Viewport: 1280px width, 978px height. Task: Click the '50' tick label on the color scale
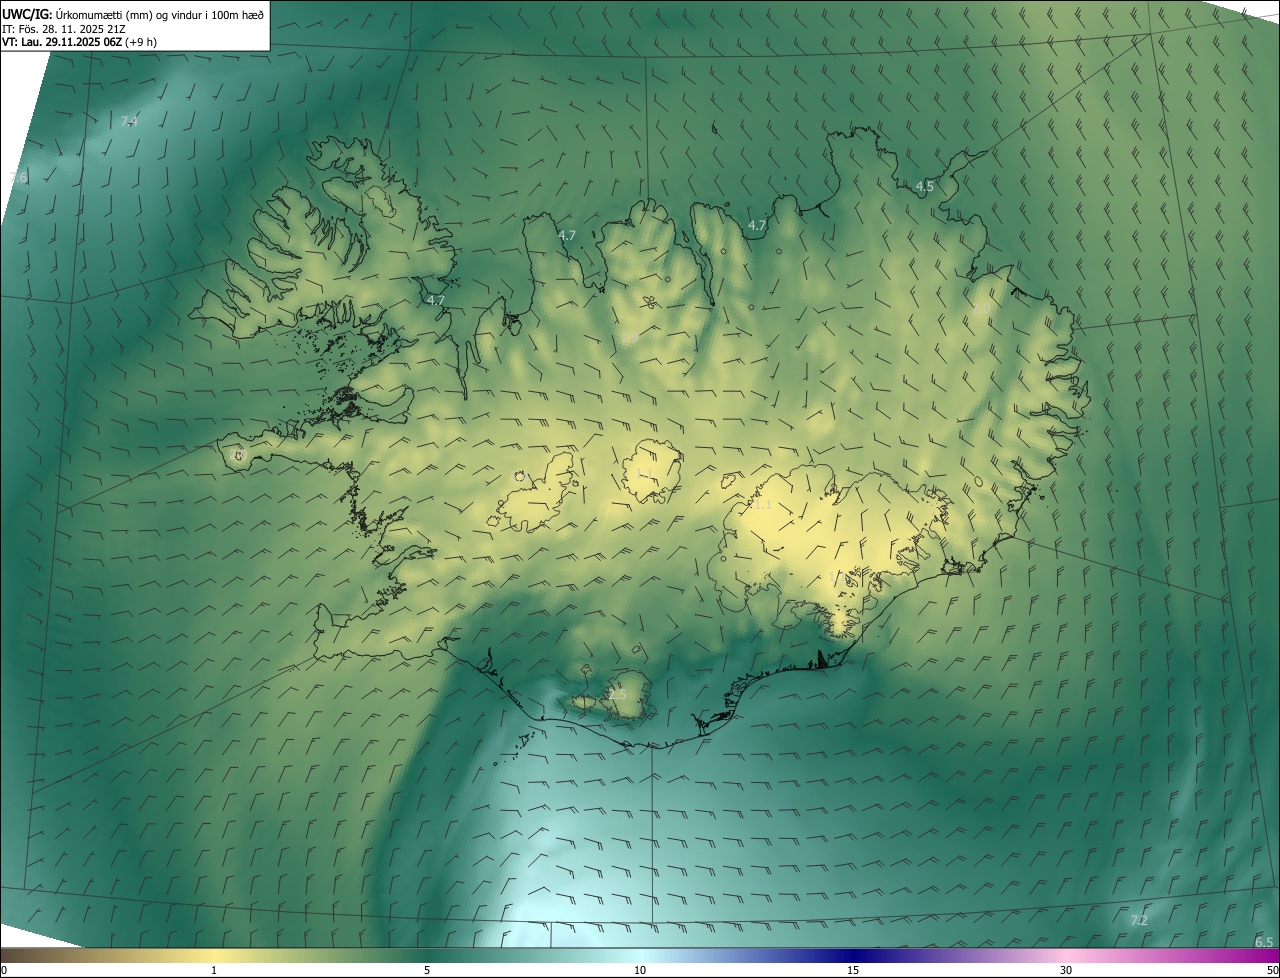[x=1271, y=970]
